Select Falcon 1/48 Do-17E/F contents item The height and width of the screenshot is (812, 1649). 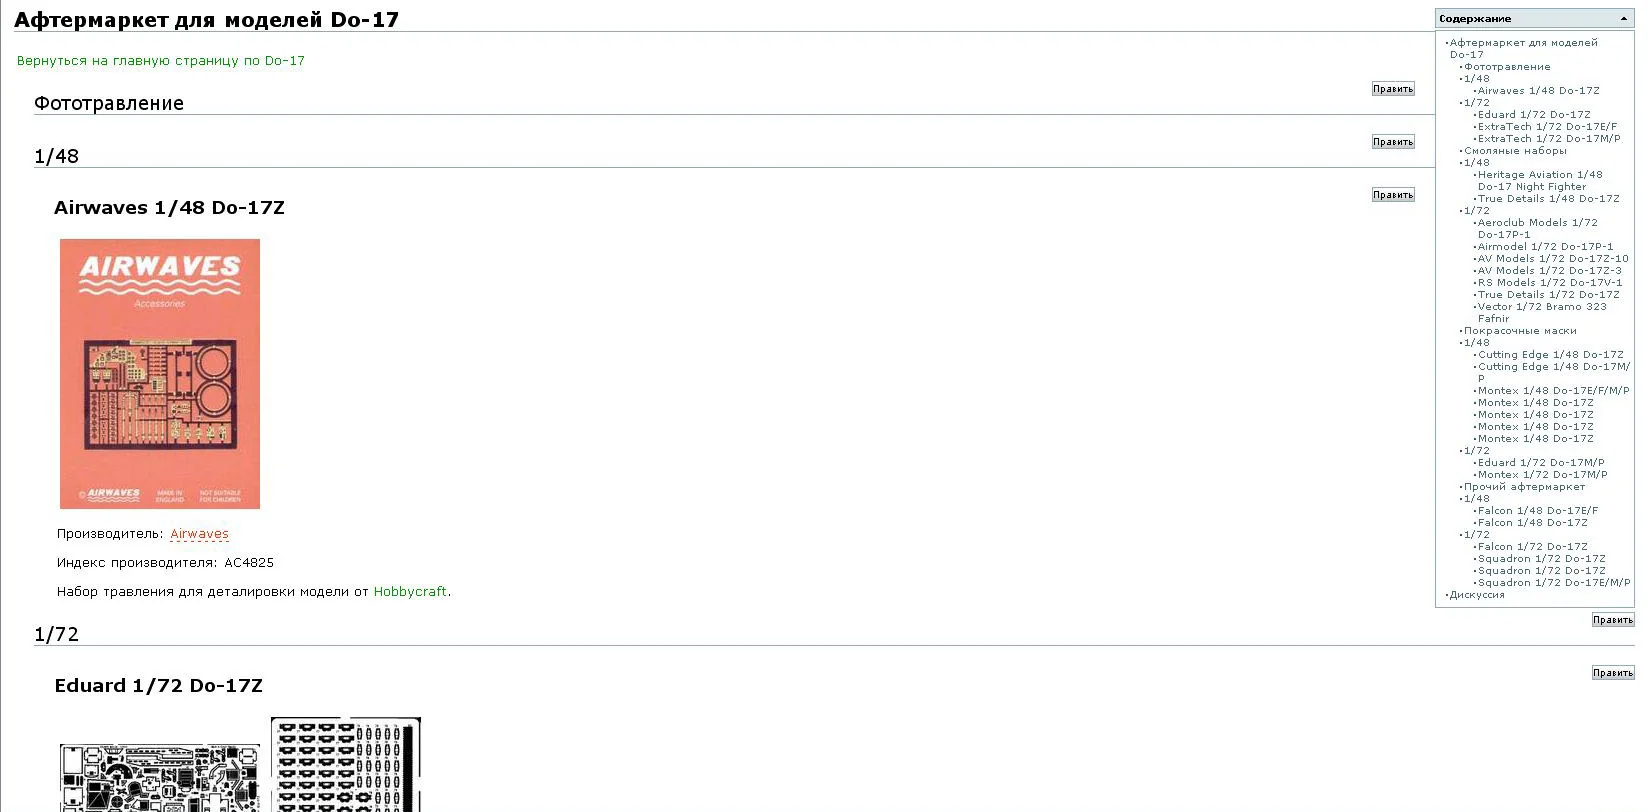pos(1538,511)
